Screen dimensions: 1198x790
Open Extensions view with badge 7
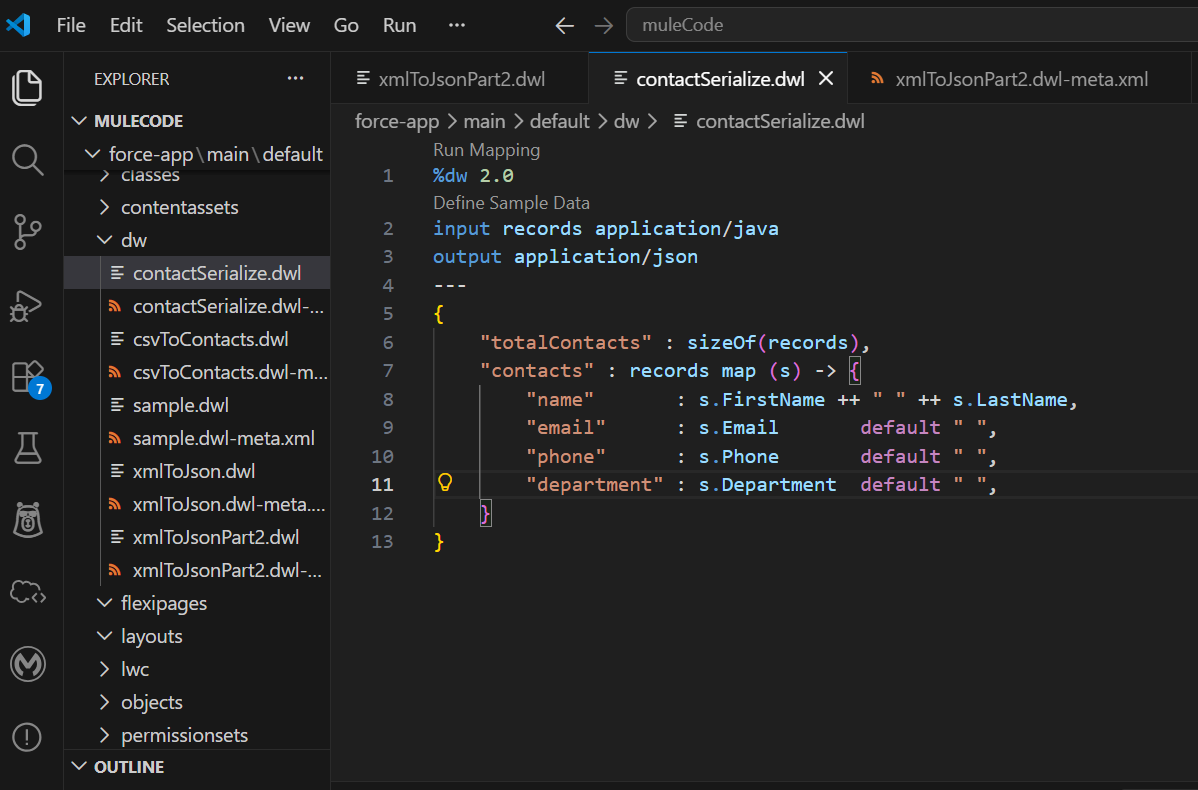tap(27, 377)
